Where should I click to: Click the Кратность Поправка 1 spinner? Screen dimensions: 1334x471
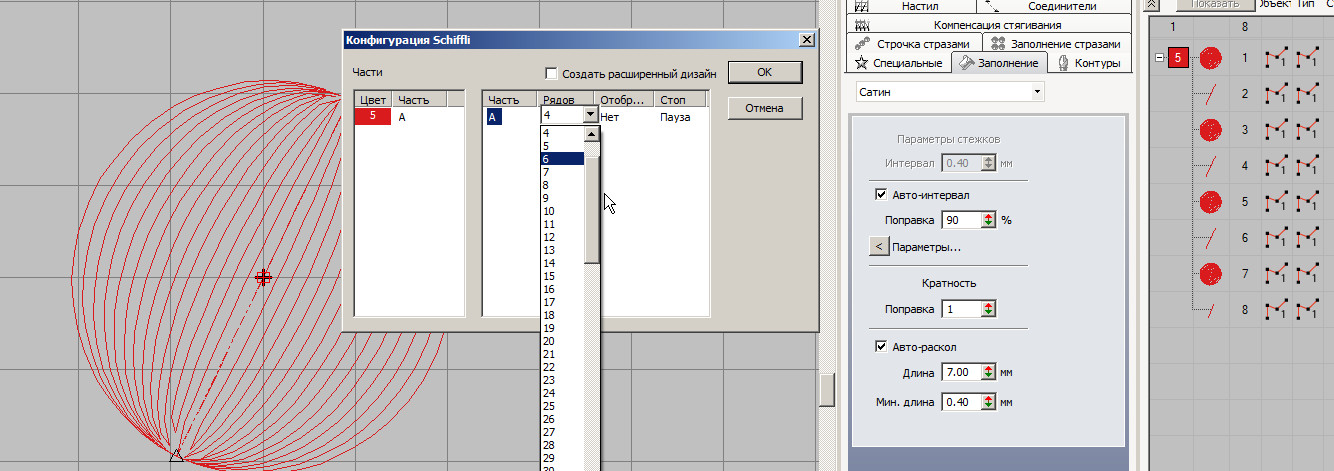coord(989,309)
